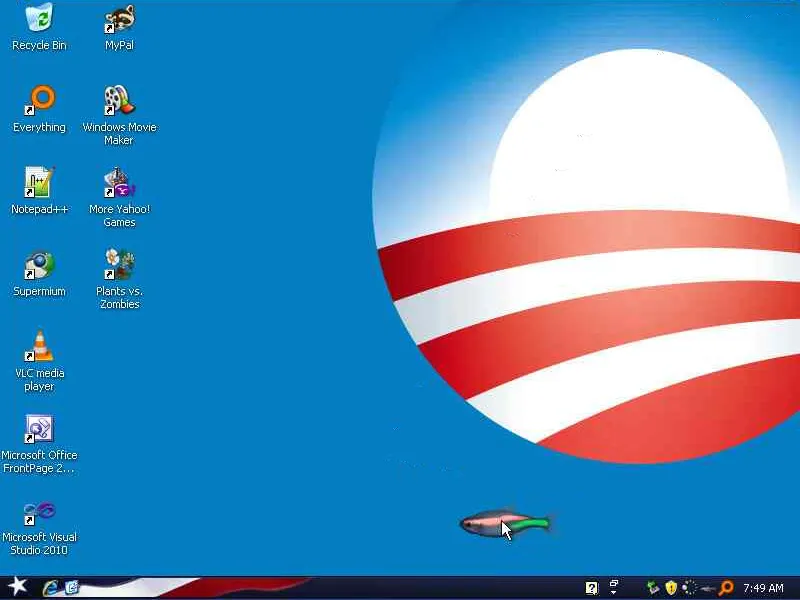The height and width of the screenshot is (600, 800).
Task: Click the question mark help taskbar icon
Action: [591, 588]
